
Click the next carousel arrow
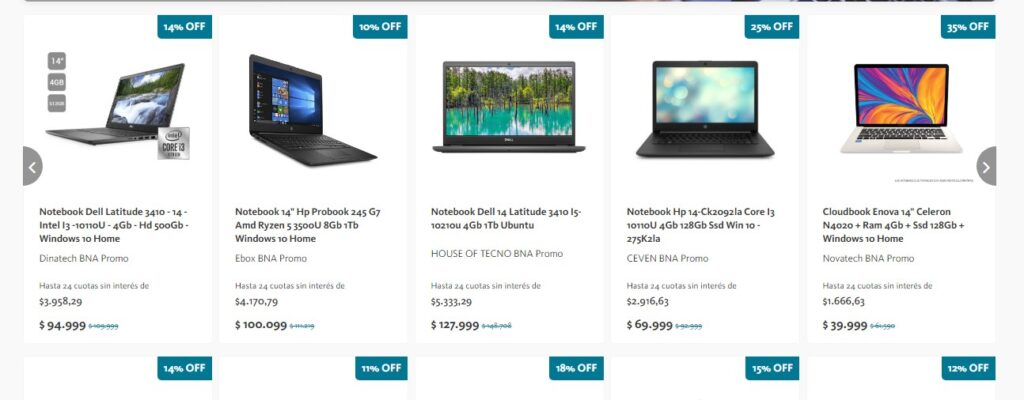(986, 166)
